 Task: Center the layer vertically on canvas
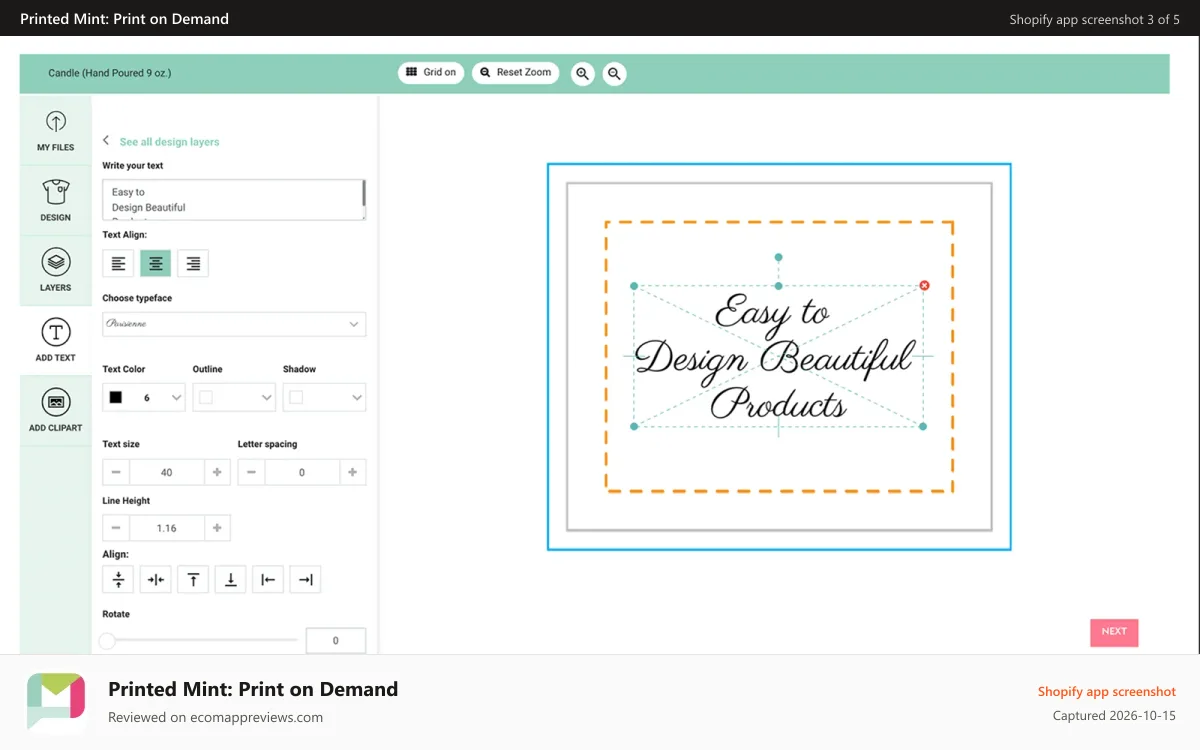coord(118,579)
